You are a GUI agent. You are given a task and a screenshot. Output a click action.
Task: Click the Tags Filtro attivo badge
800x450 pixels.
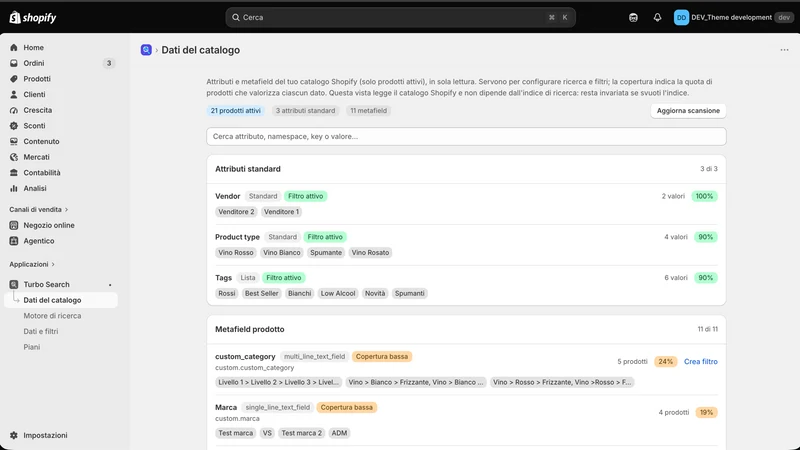[283, 278]
